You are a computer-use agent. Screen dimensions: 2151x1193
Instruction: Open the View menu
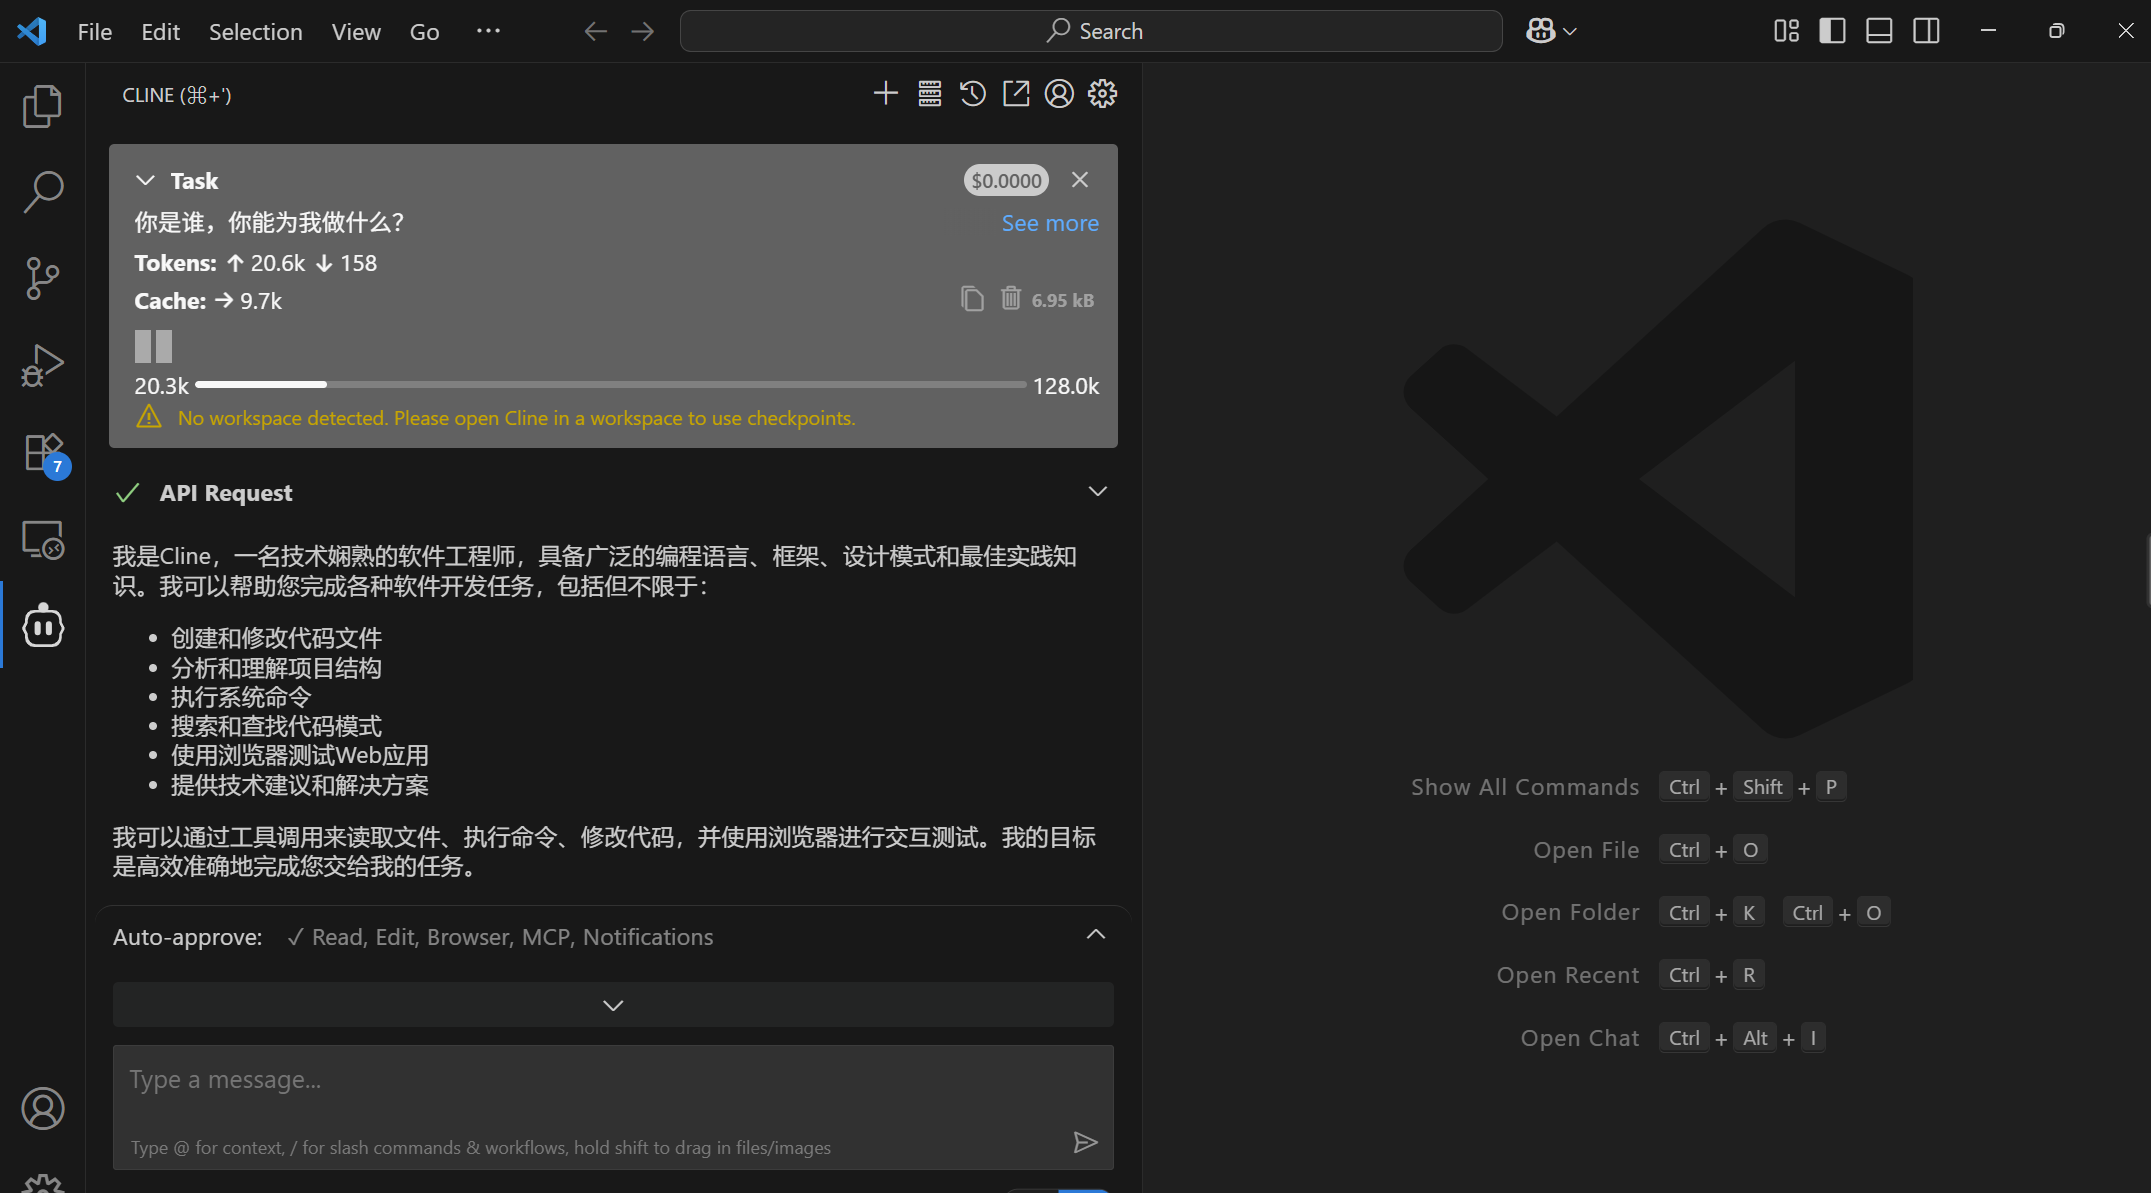(356, 31)
